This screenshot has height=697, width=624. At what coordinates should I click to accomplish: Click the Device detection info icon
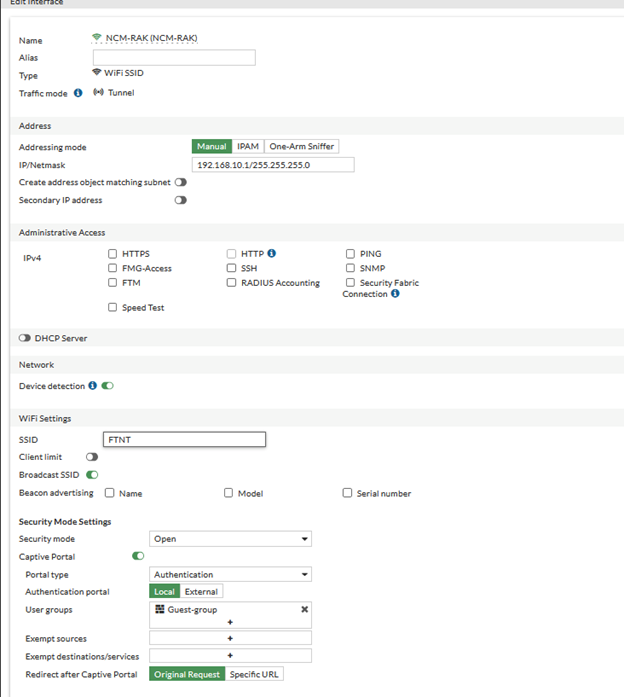(92, 385)
